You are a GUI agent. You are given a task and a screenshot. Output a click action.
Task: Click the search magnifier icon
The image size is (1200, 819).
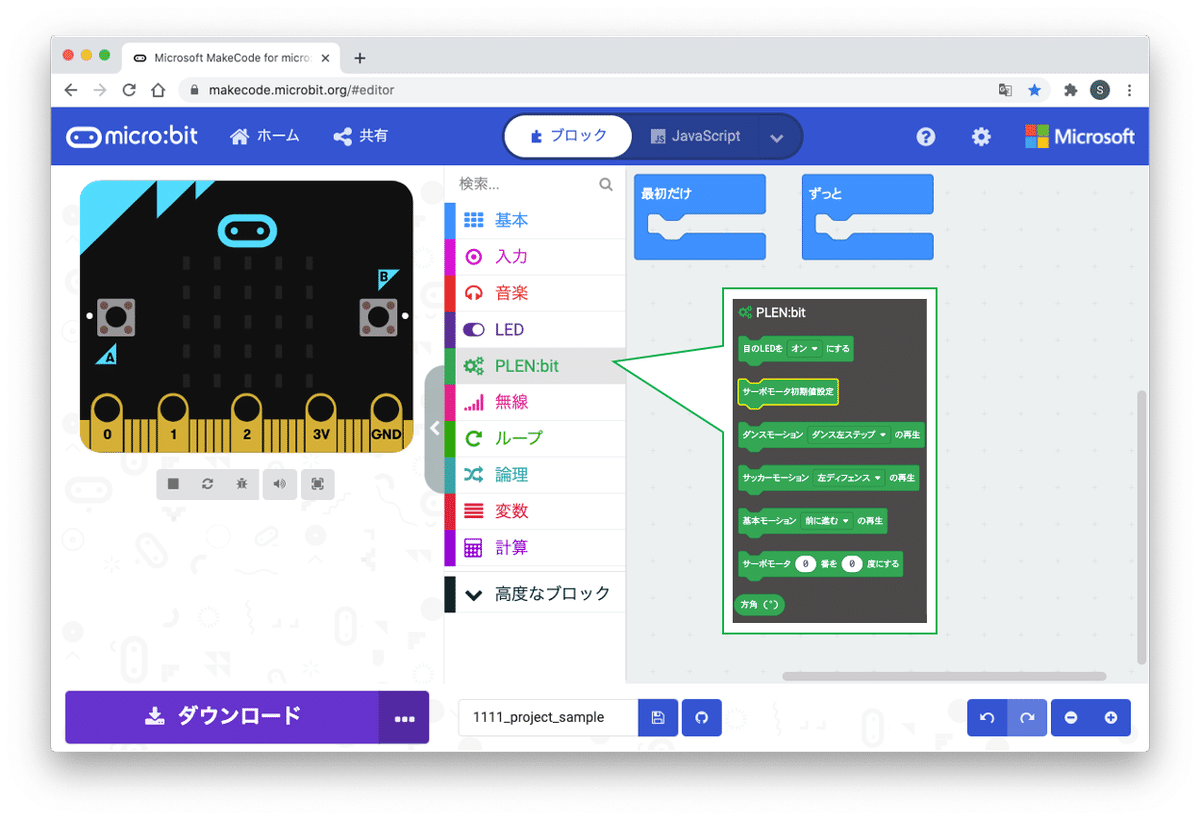(606, 184)
